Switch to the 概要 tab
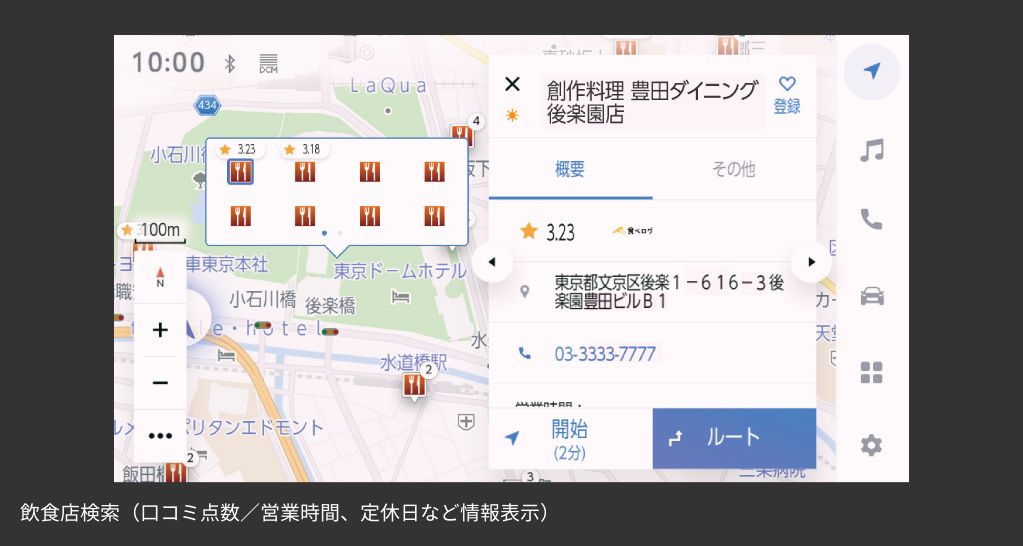This screenshot has height=546, width=1023. coord(570,169)
